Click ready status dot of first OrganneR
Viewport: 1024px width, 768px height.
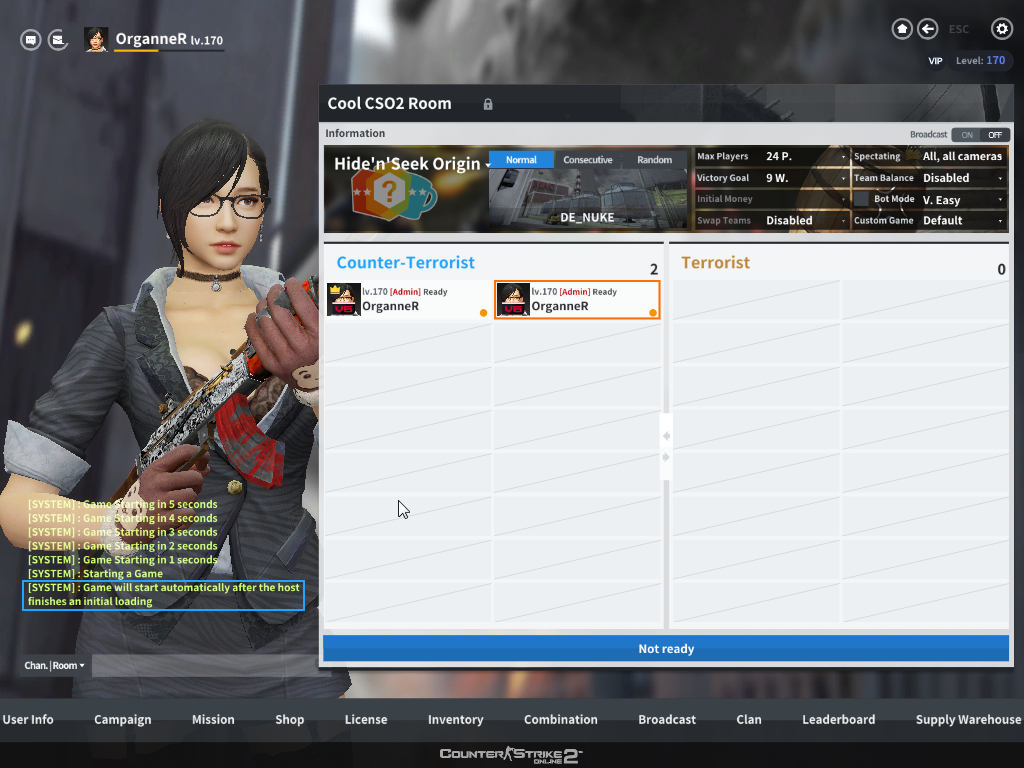coord(483,313)
